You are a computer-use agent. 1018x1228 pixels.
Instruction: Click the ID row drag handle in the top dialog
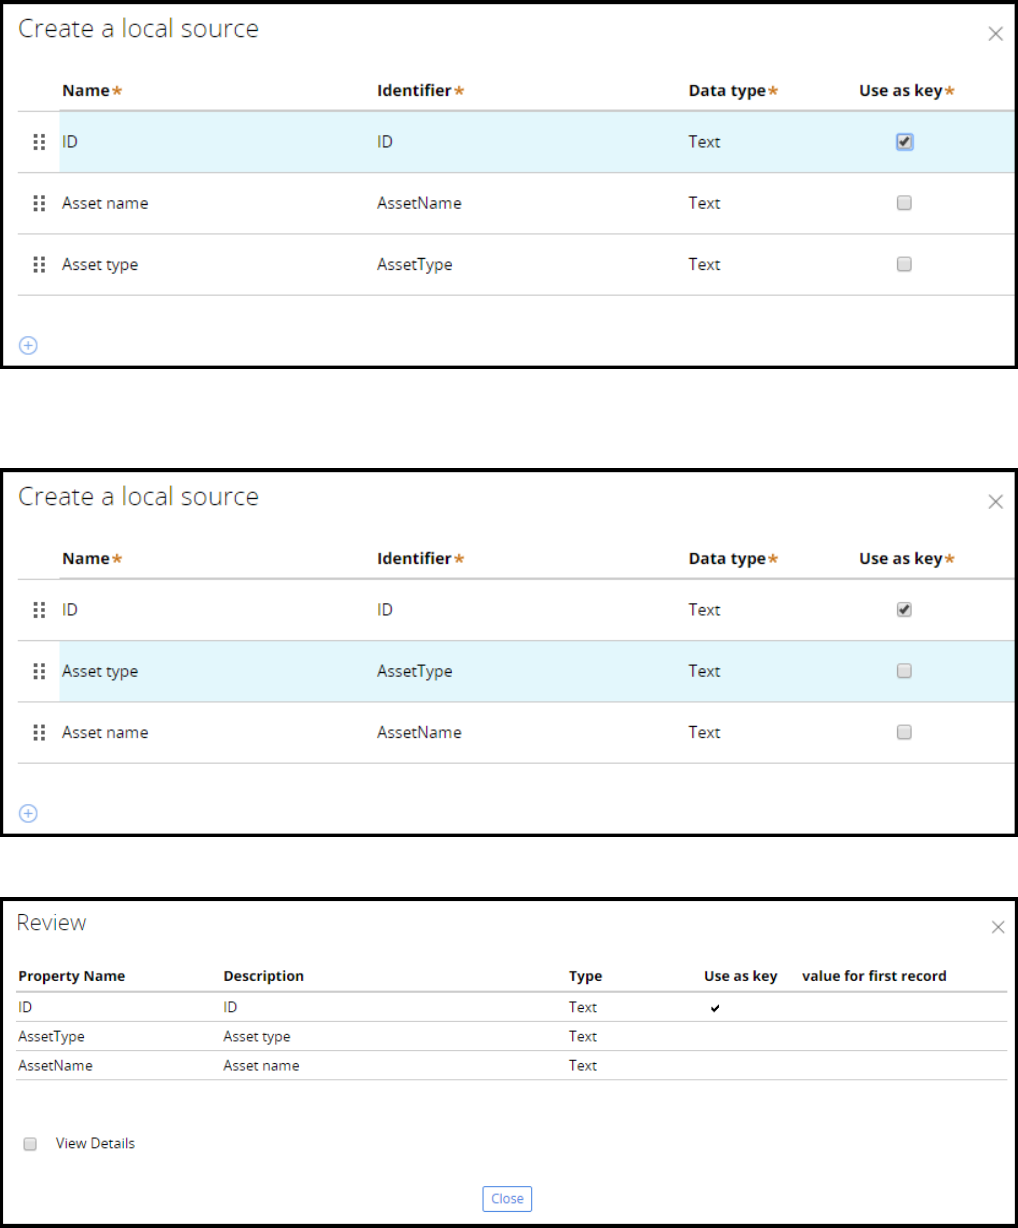(39, 142)
